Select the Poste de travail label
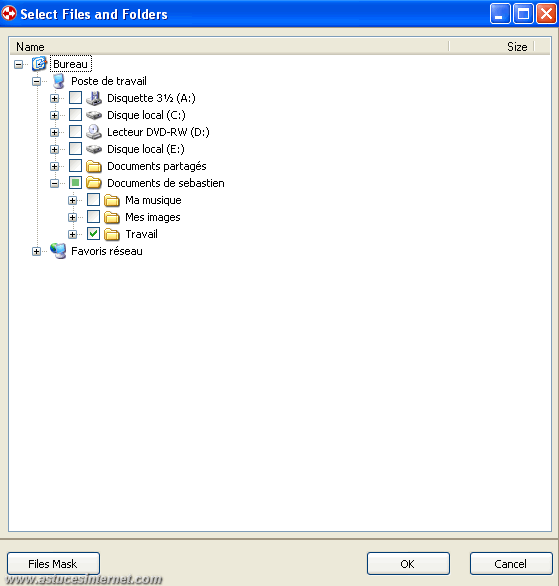 [109, 81]
